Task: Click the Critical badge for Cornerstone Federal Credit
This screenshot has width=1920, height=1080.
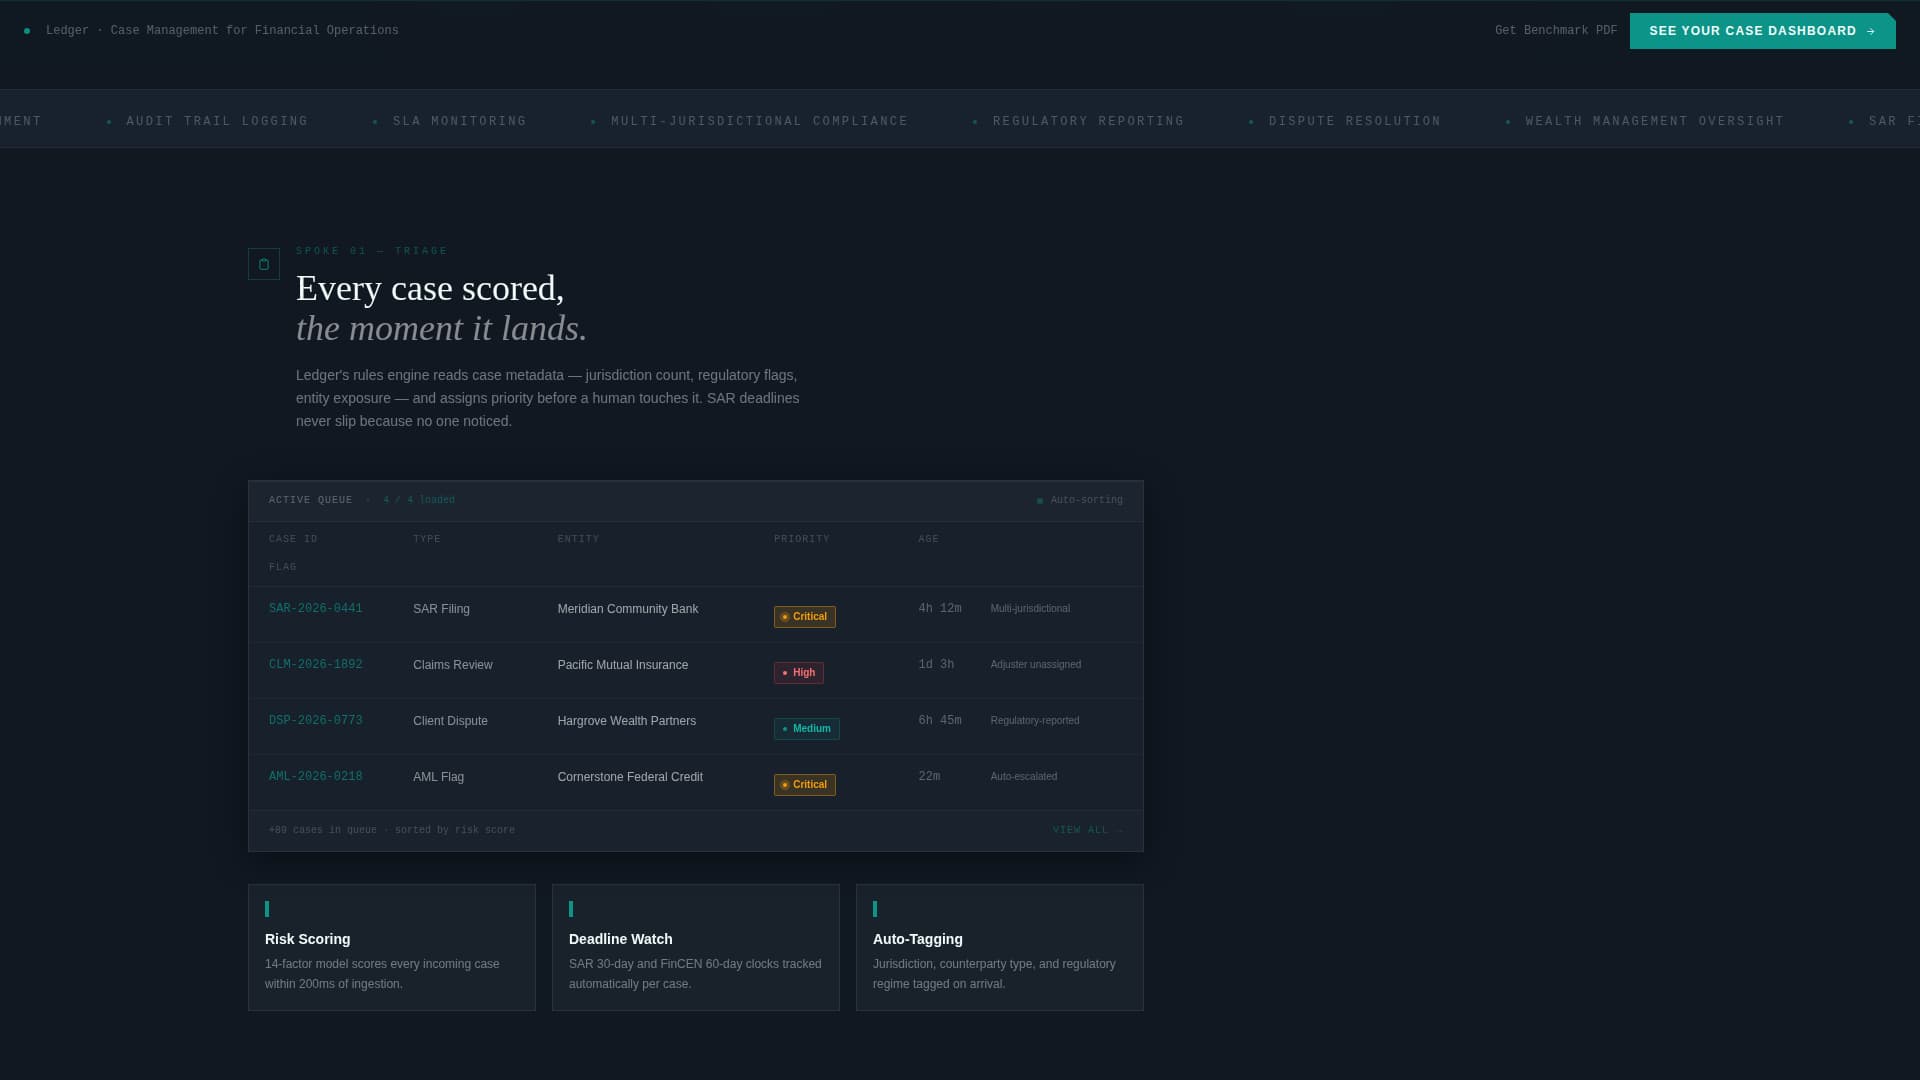Action: [805, 785]
